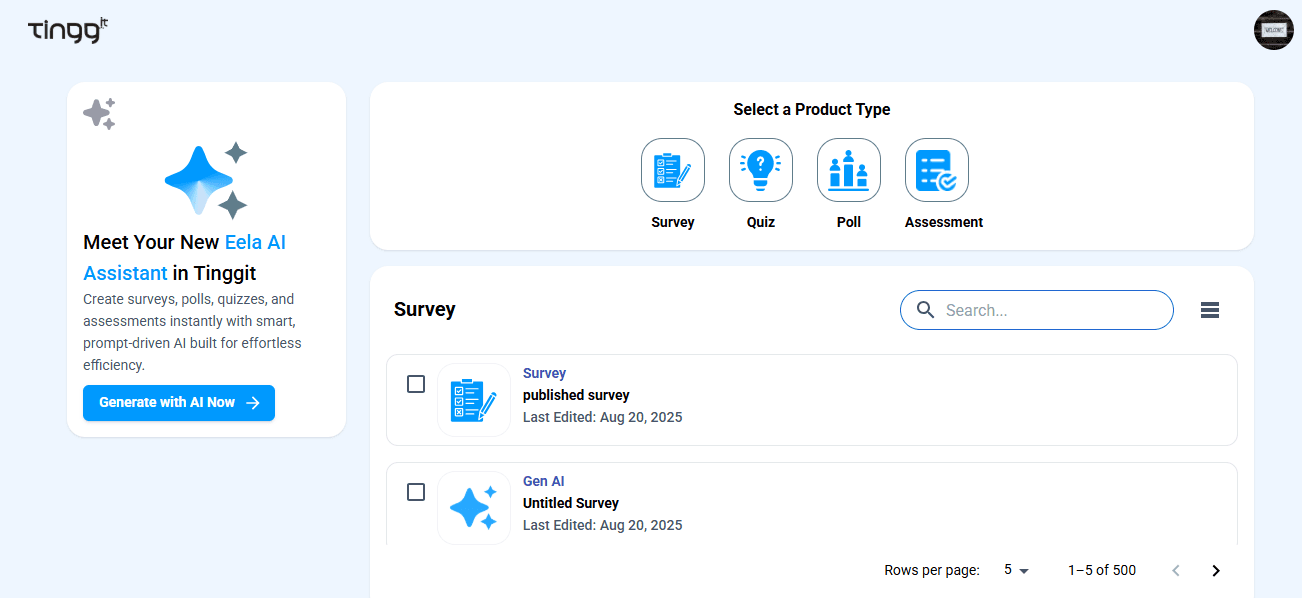The image size is (1302, 598).
Task: Go to the next page of surveys
Action: pyautogui.click(x=1215, y=570)
